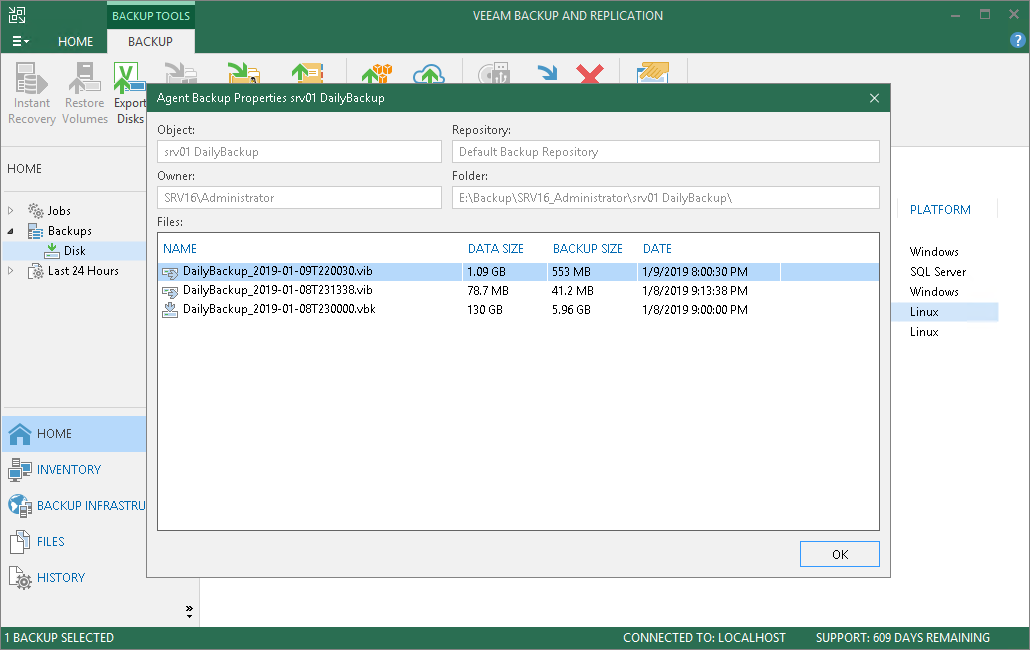This screenshot has width=1030, height=650.
Task: Select Jobs in the navigation tree
Action: [x=58, y=211]
